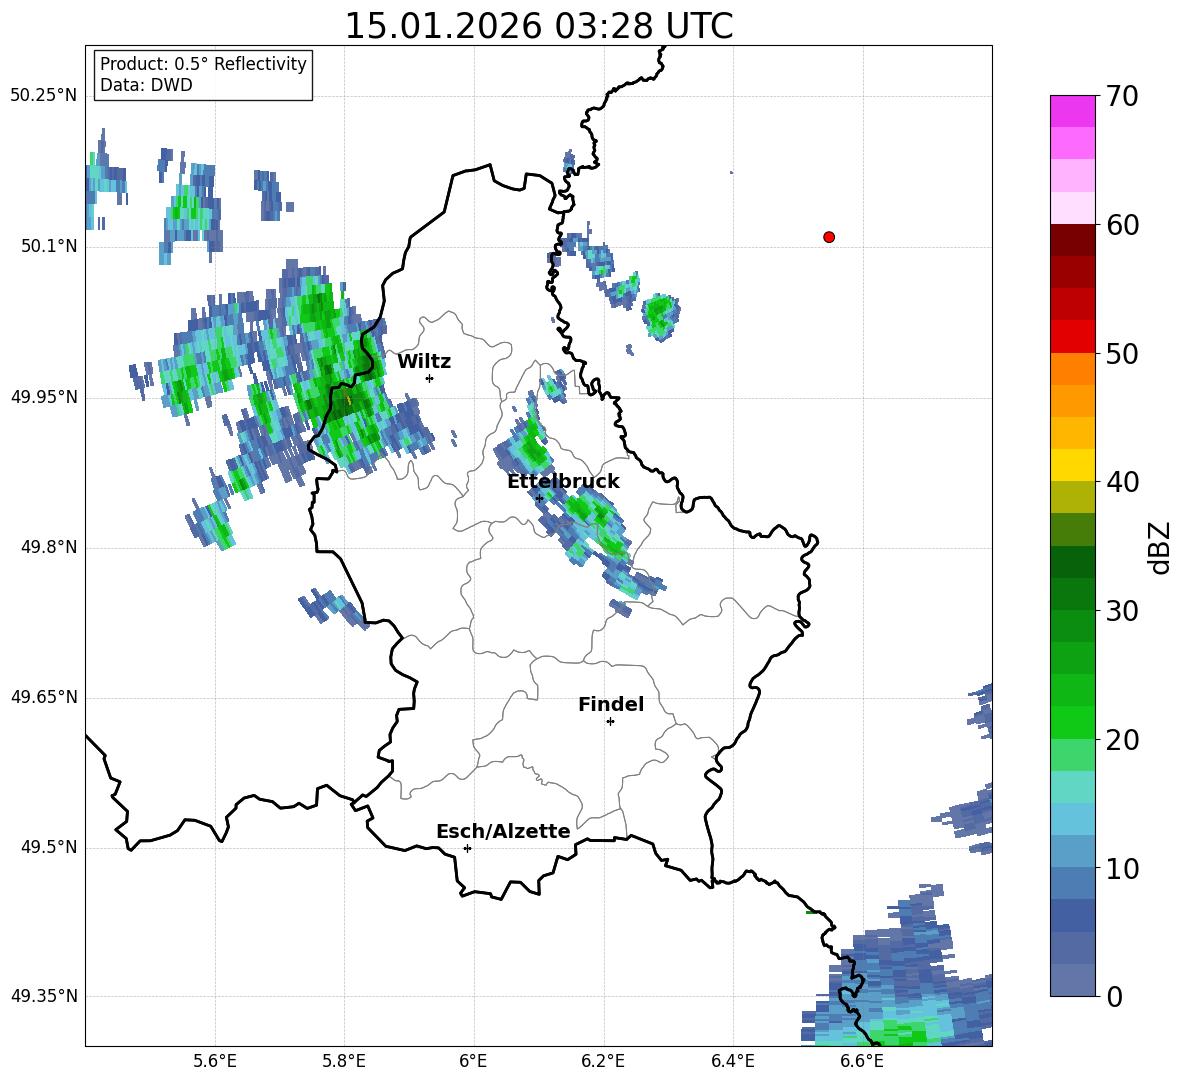This screenshot has height=1081, width=1184.
Task: Click the 50.25°N latitude label
Action: (44, 96)
